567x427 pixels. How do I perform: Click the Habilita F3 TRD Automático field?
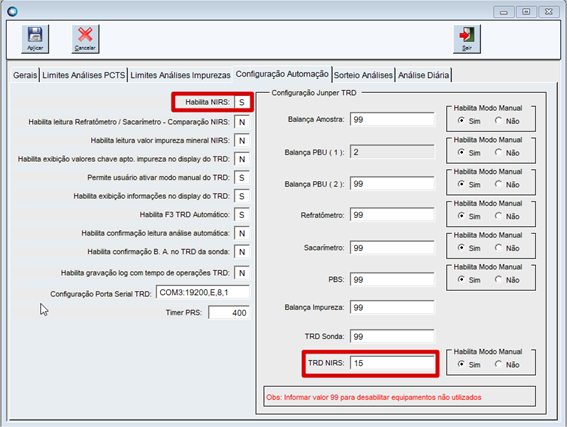tap(242, 215)
